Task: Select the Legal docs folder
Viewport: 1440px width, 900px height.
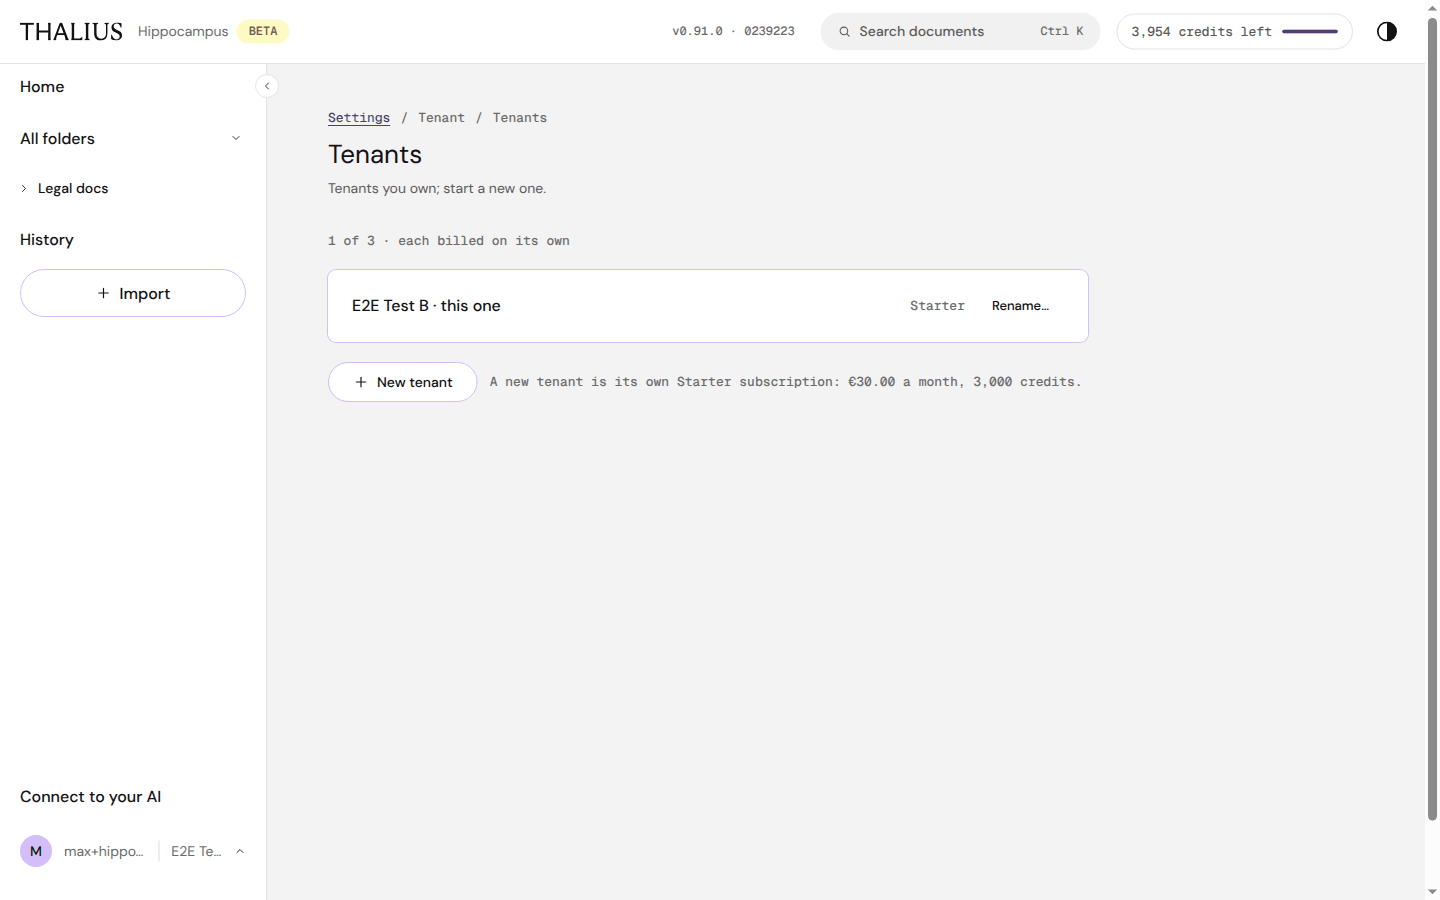Action: (73, 188)
